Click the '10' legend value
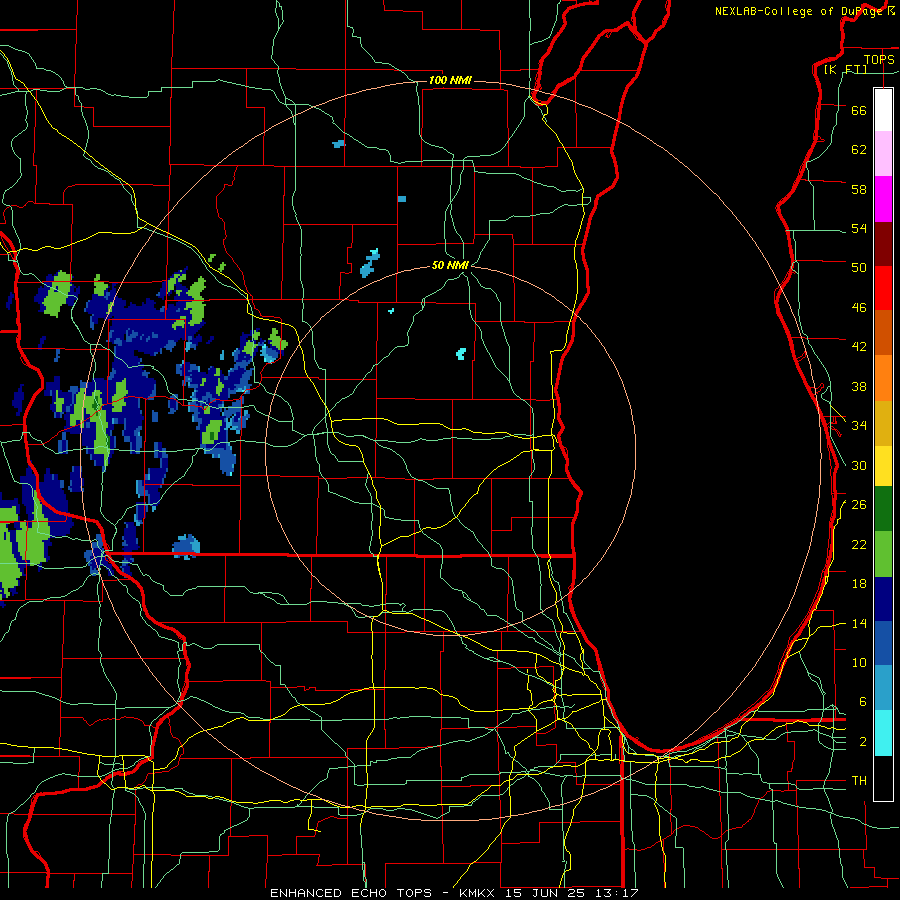The height and width of the screenshot is (900, 900). click(x=859, y=662)
